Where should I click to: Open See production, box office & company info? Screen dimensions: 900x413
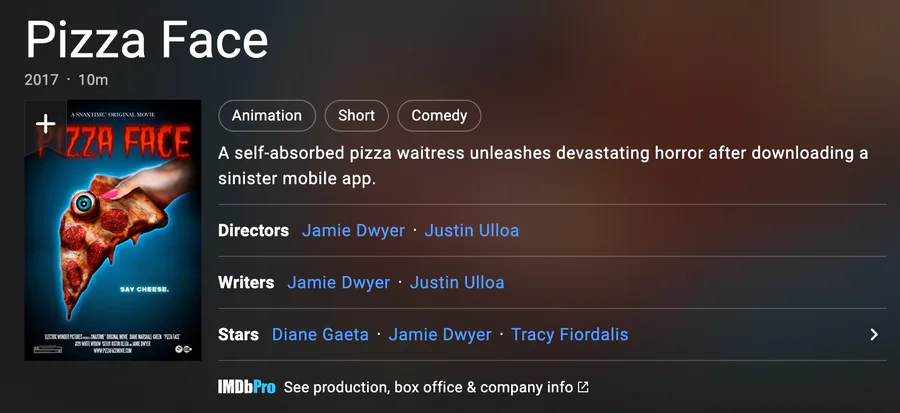[428, 387]
